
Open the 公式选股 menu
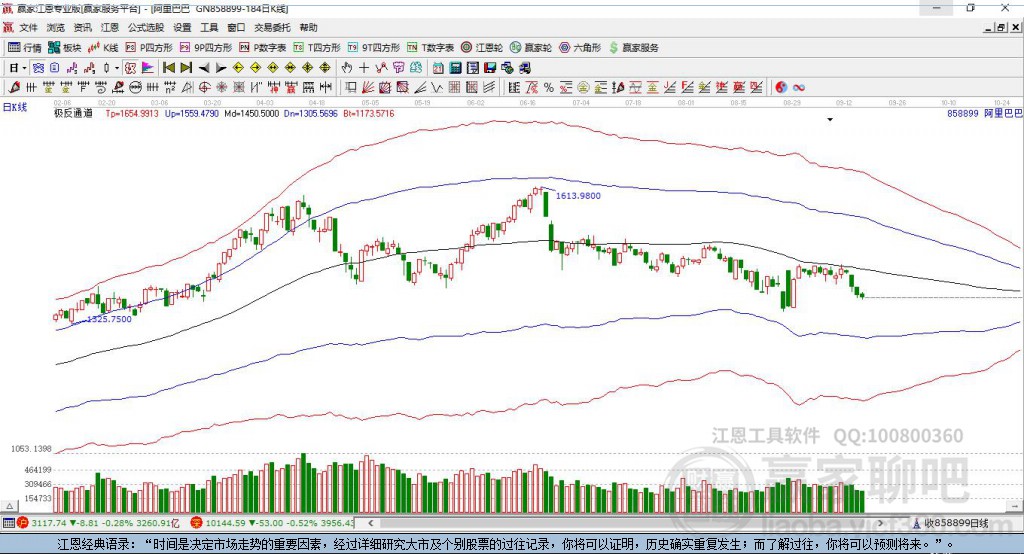pos(146,27)
